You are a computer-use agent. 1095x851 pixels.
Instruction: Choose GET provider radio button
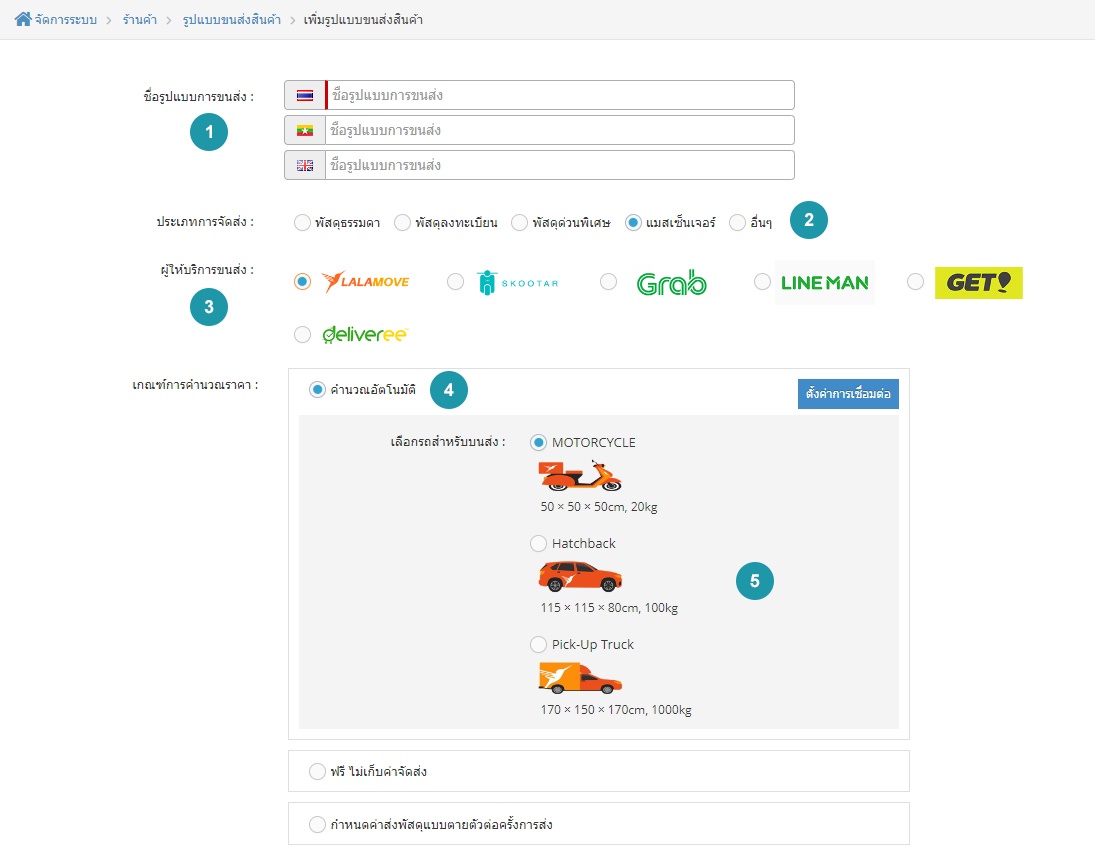pyautogui.click(x=915, y=281)
